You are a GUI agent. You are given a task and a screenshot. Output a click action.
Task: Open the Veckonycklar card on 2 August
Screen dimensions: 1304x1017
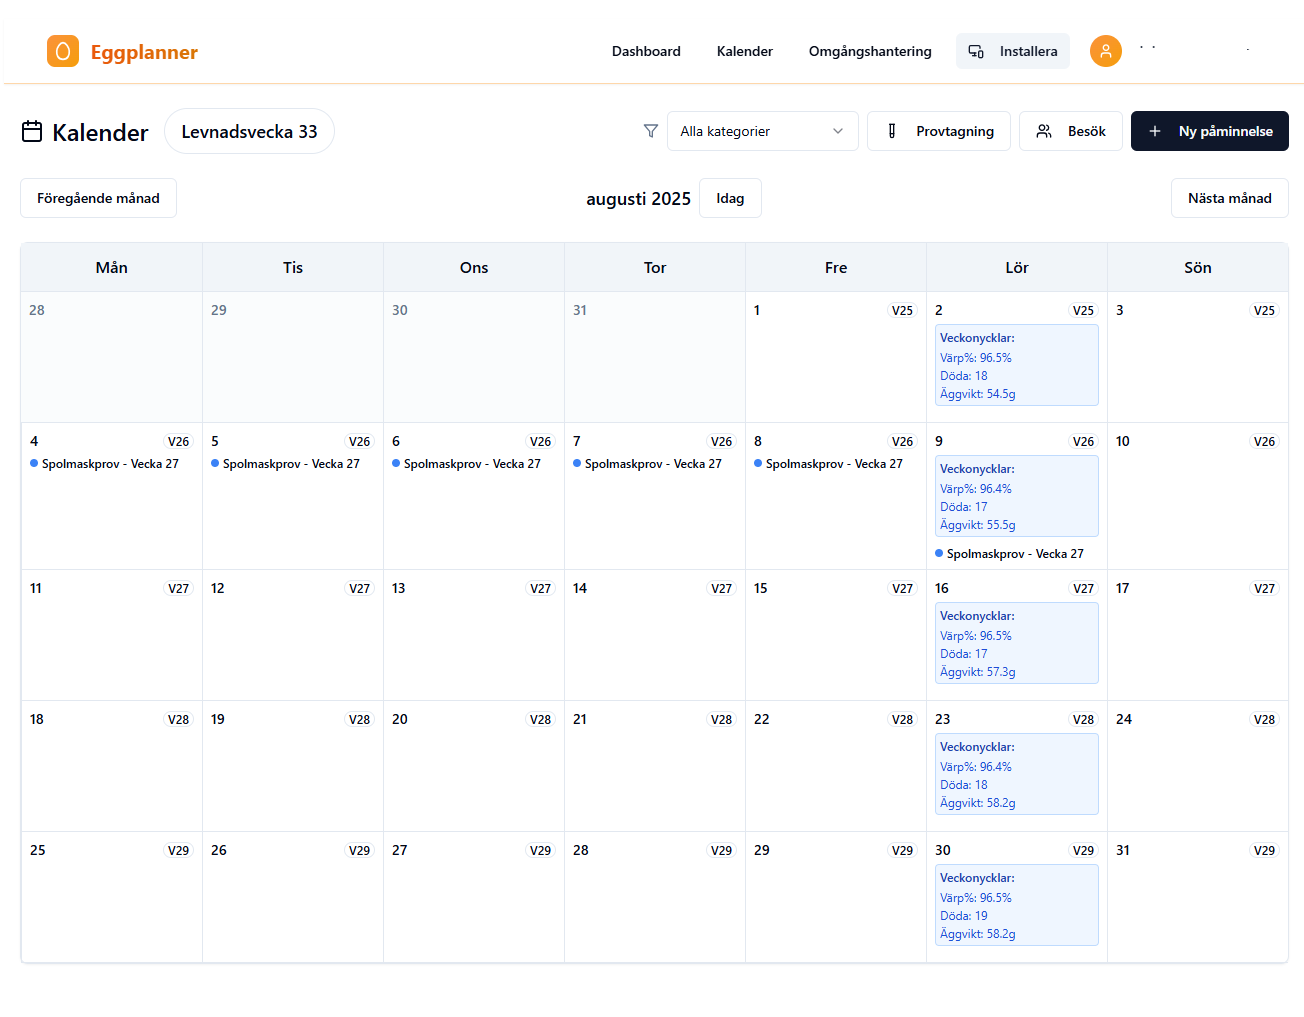(1017, 365)
